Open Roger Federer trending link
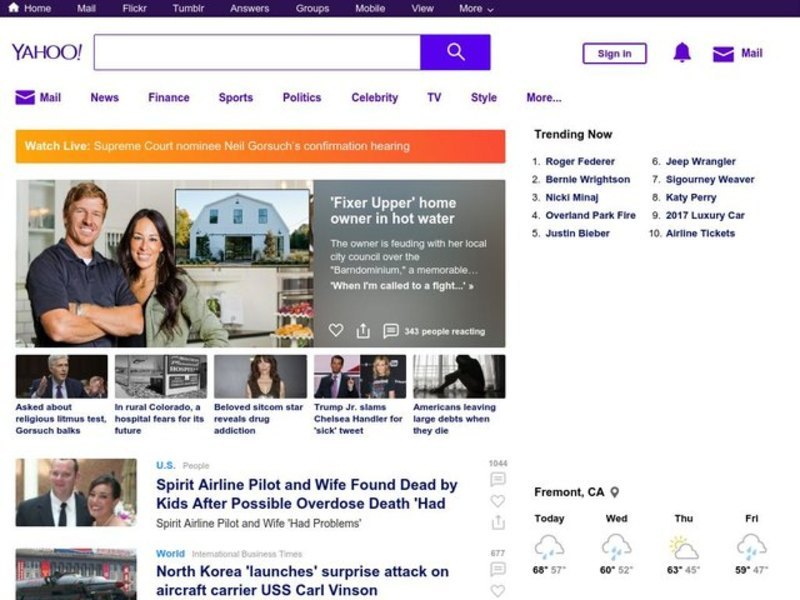This screenshot has width=800, height=600. [x=580, y=161]
